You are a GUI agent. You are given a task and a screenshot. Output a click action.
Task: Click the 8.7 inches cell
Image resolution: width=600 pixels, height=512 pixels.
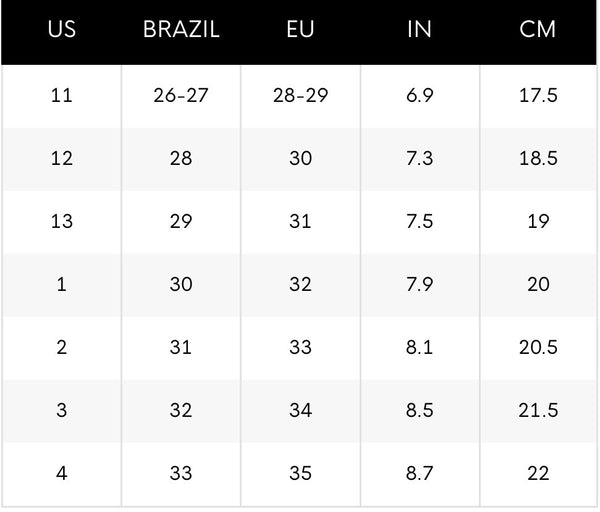(419, 473)
